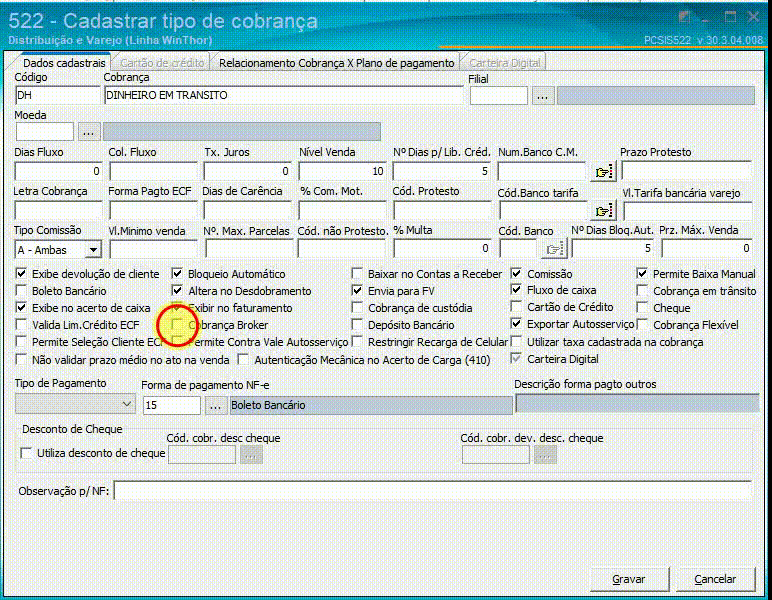Toggle Exibe no acerto de caixa
Image resolution: width=772 pixels, height=600 pixels.
pyautogui.click(x=21, y=308)
